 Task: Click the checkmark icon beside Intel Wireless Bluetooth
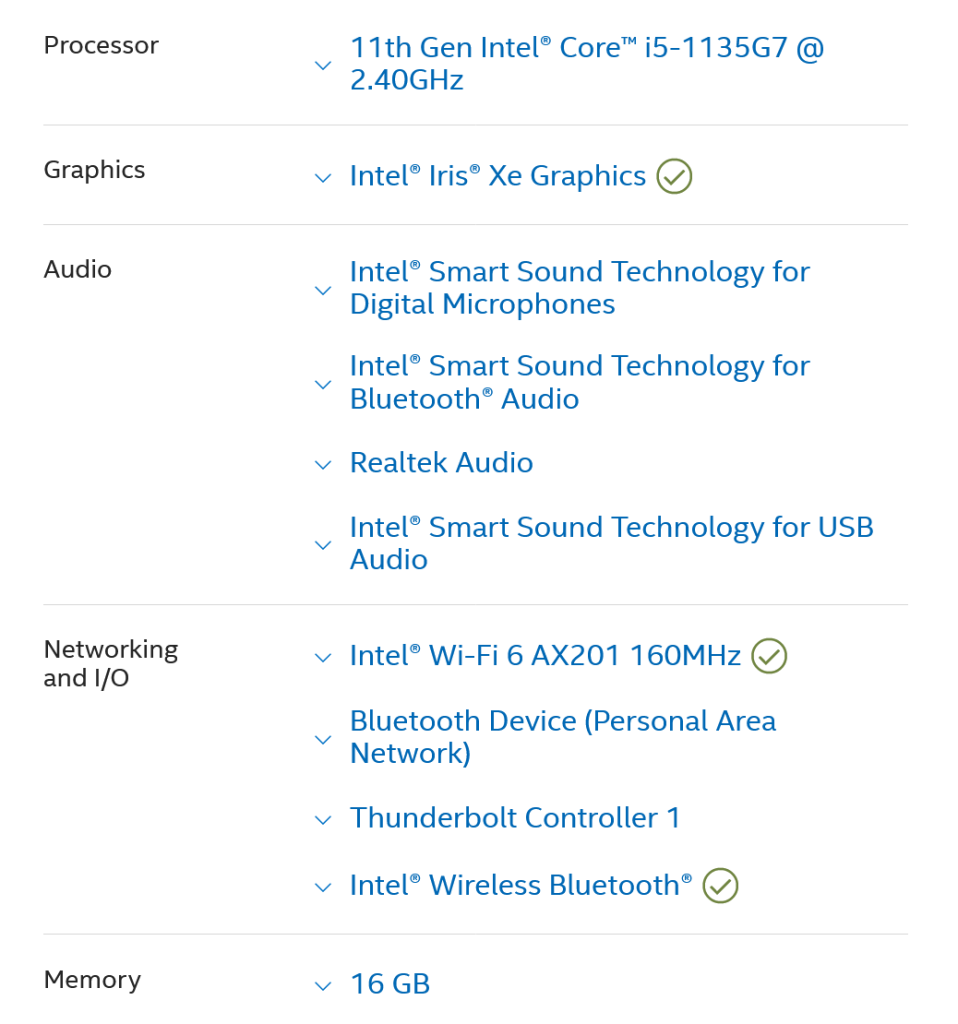720,886
